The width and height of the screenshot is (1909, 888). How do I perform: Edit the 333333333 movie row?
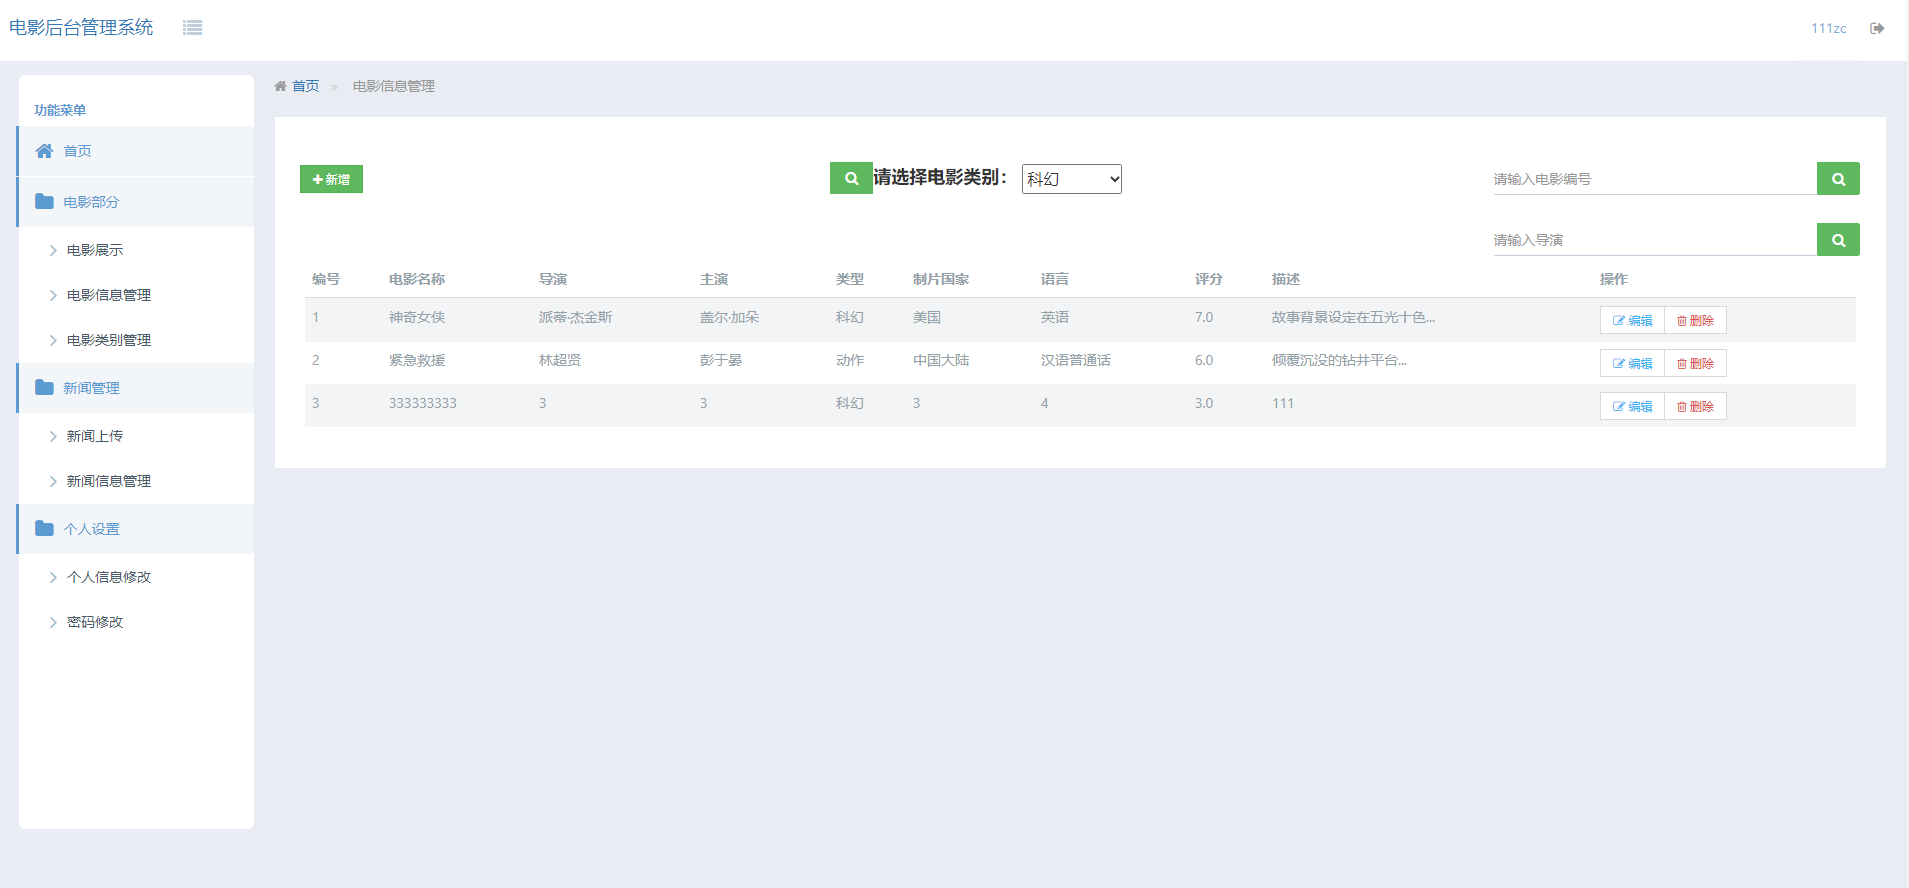[x=1632, y=406]
